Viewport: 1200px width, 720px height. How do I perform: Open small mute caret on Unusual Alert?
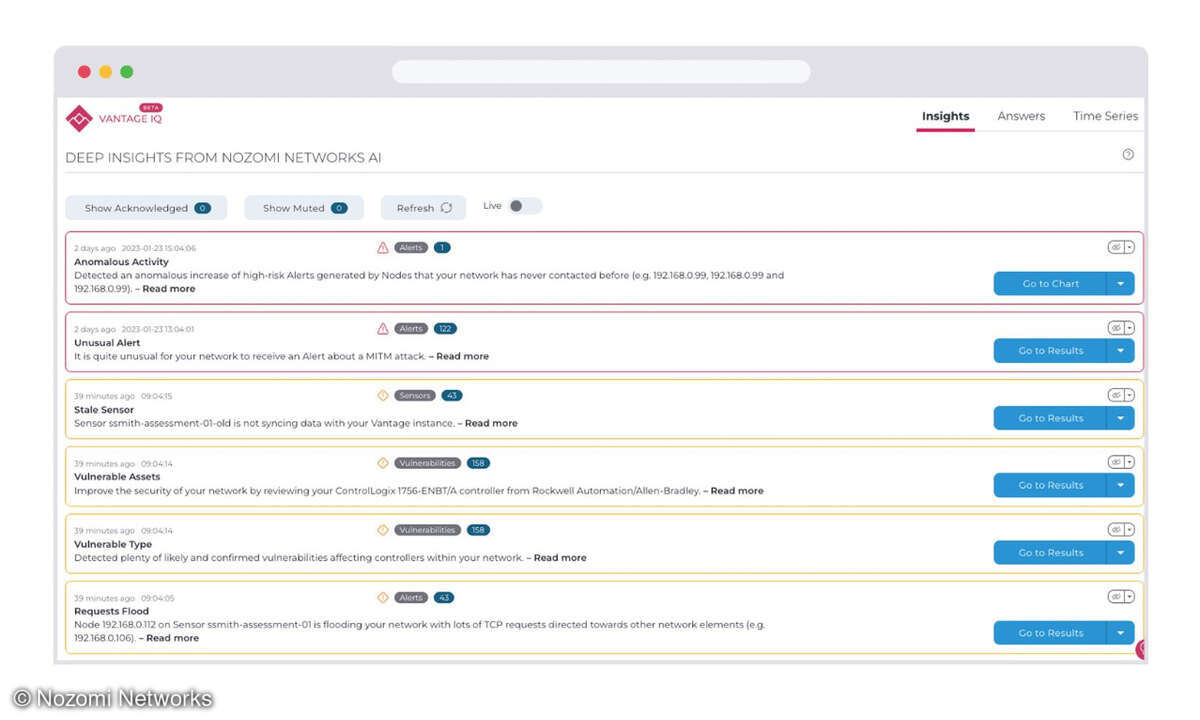(1129, 328)
